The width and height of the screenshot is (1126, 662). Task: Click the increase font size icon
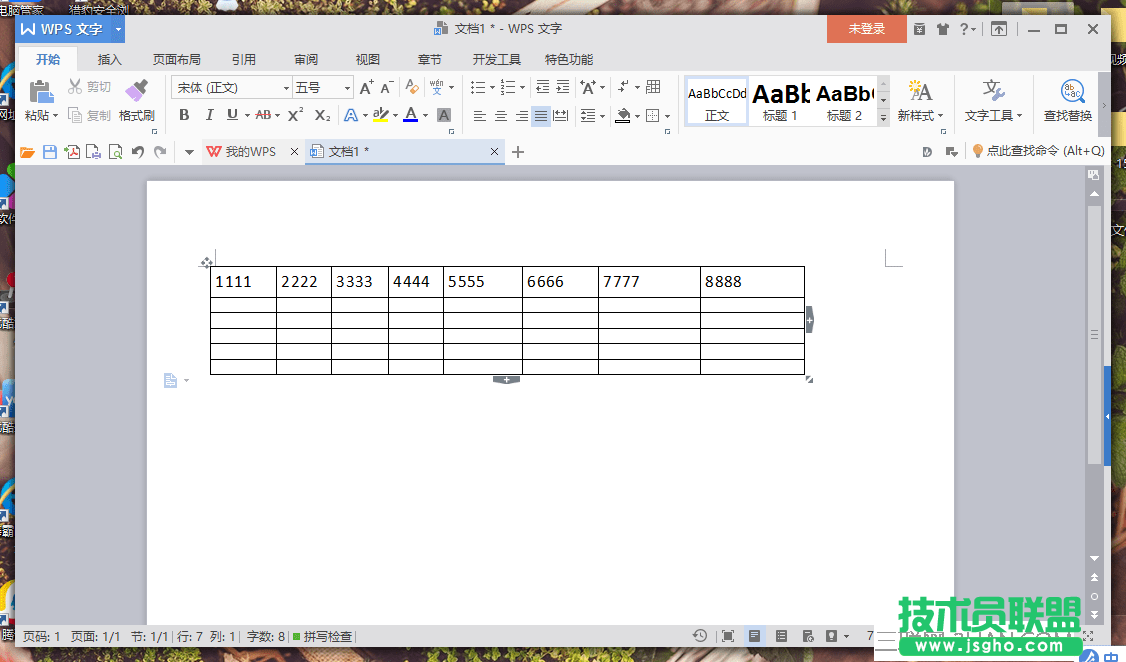coord(366,87)
